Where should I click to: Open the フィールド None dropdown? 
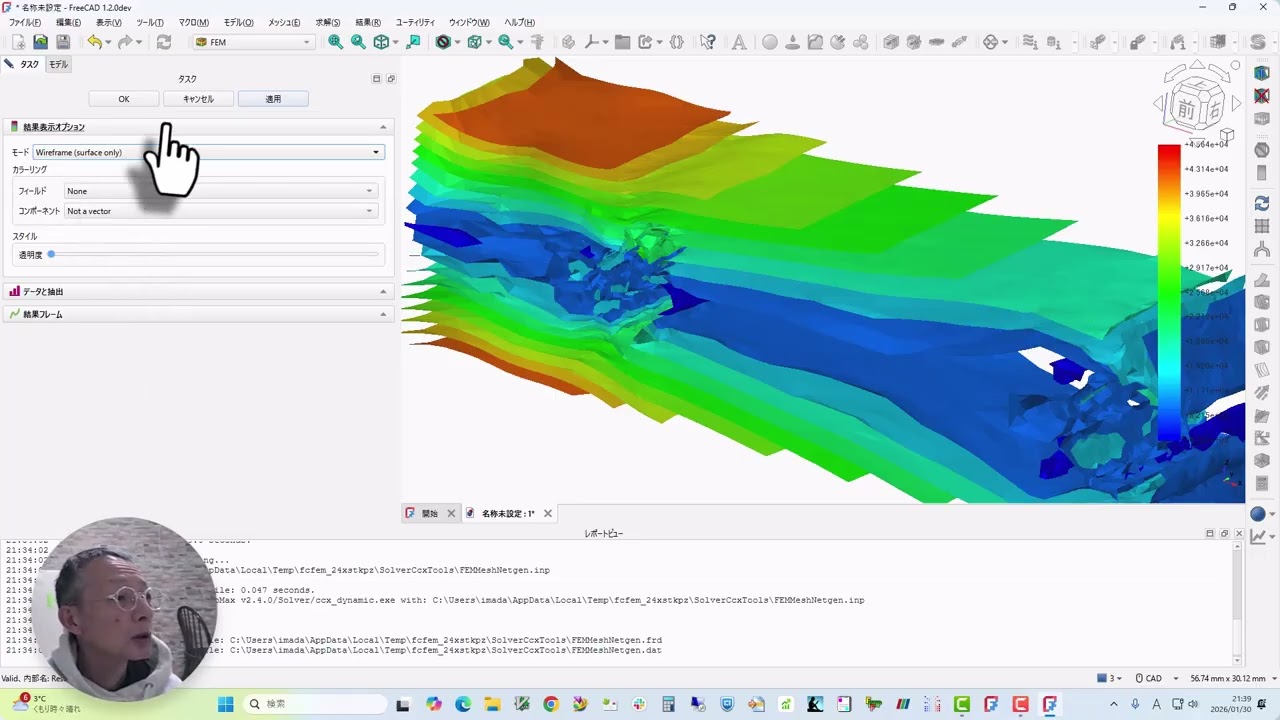(x=220, y=191)
